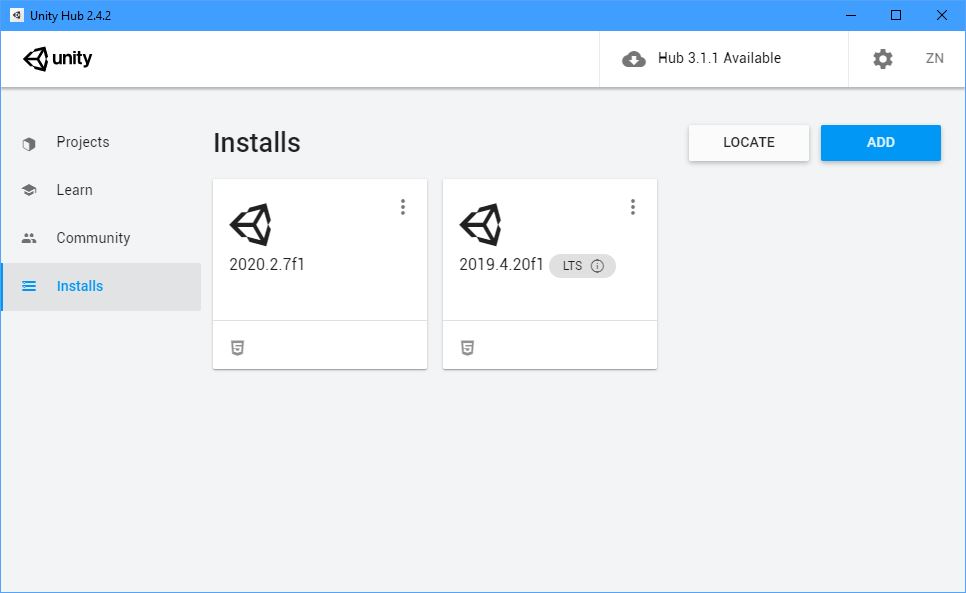Click the Unity Hub title bar icon
966x593 pixels.
(x=16, y=15)
